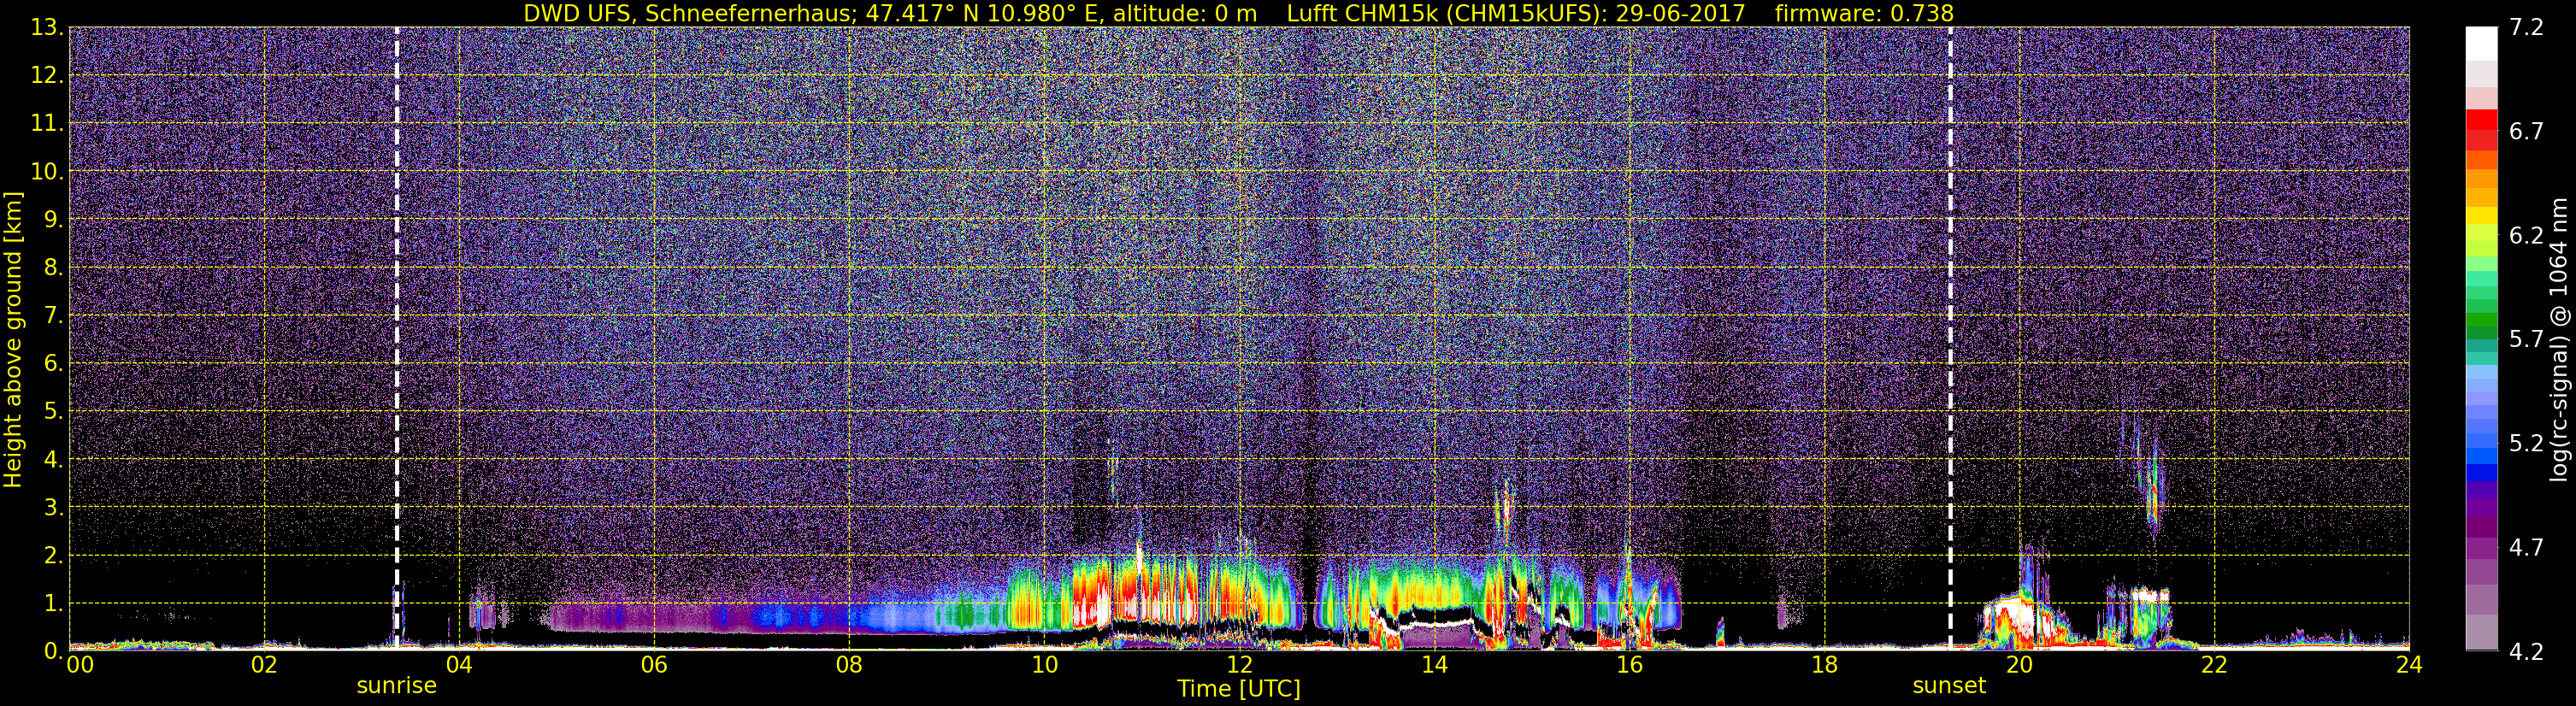
Task: Click the height axis tick label '1.'
Action: point(53,604)
